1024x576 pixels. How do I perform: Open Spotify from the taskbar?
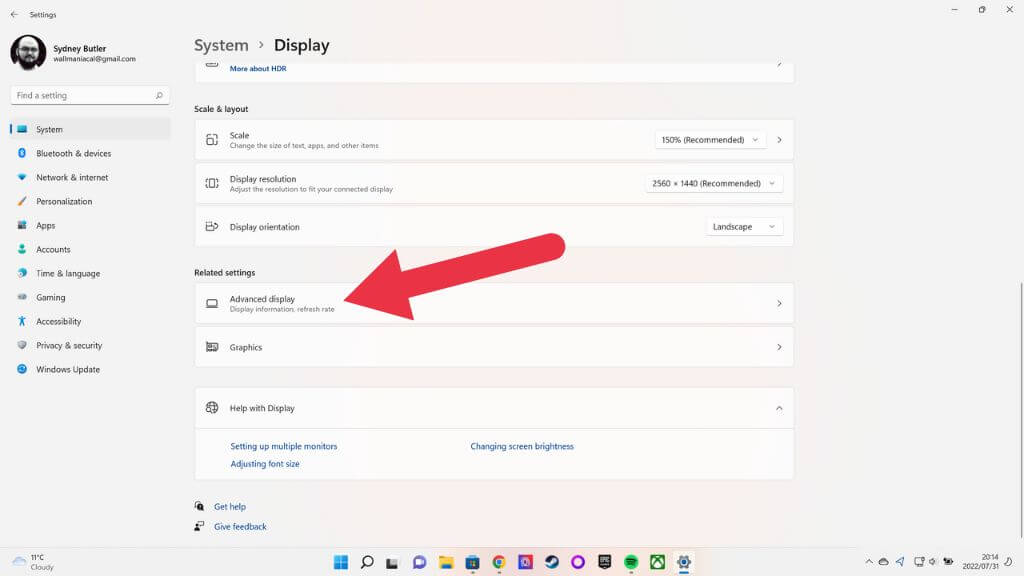pos(630,562)
